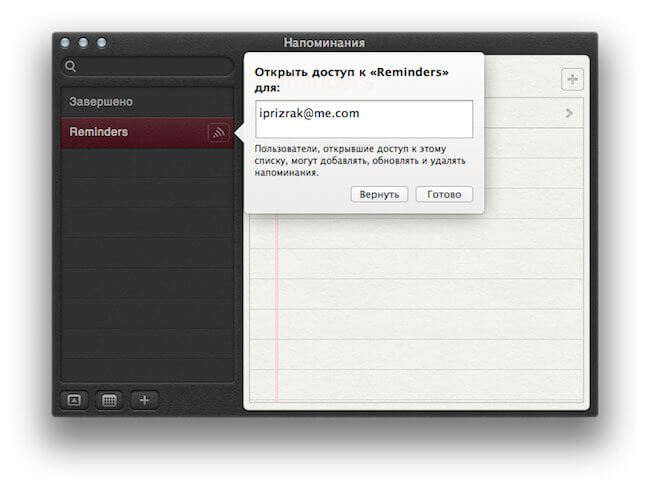Add new reminder with top-right plus
Image resolution: width=650 pixels, height=489 pixels.
click(572, 79)
